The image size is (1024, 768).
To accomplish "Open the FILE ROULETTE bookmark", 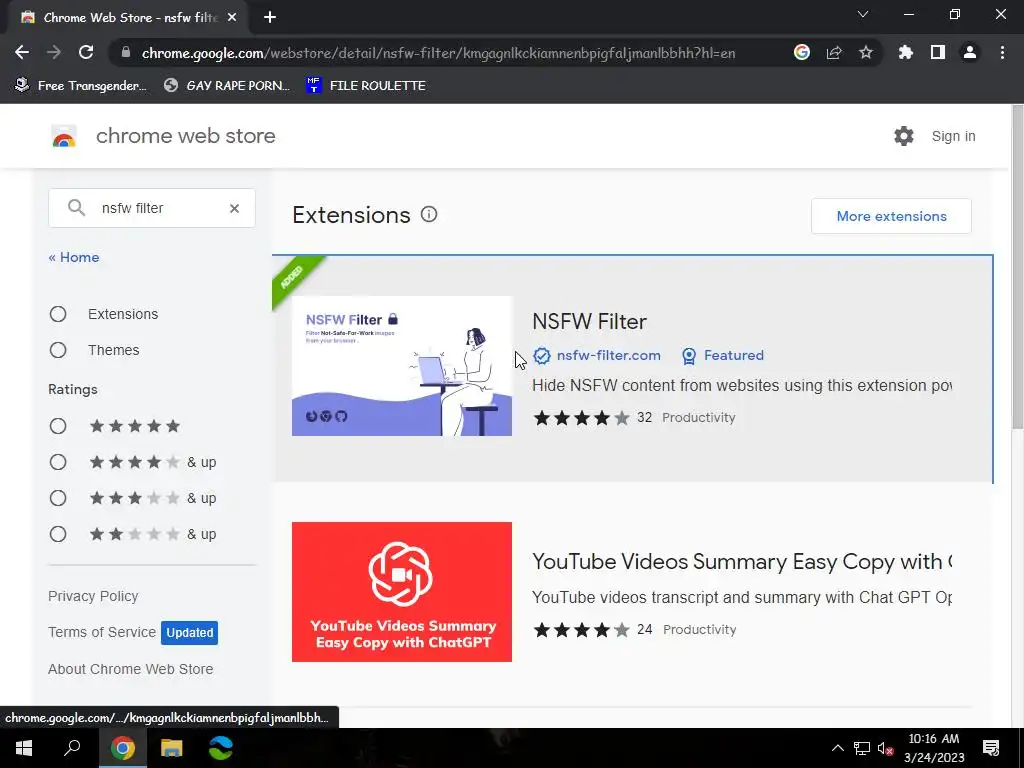I will click(366, 86).
